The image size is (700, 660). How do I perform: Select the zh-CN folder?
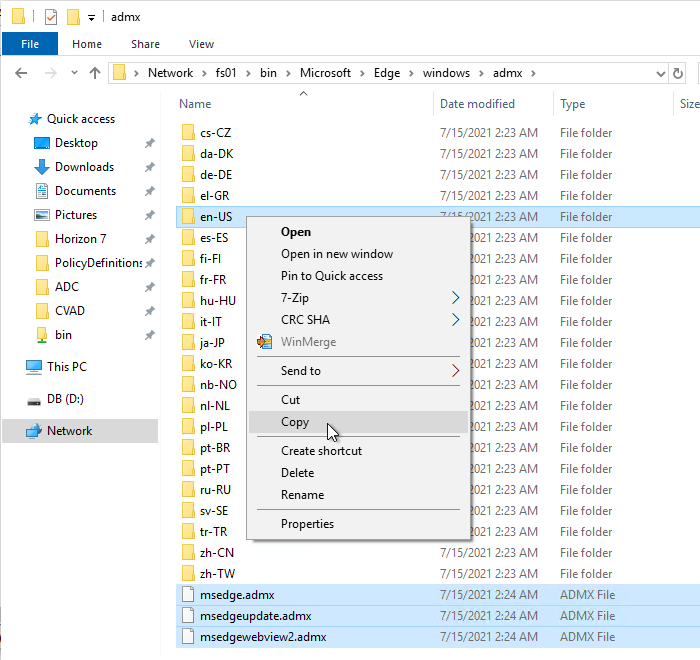click(217, 553)
